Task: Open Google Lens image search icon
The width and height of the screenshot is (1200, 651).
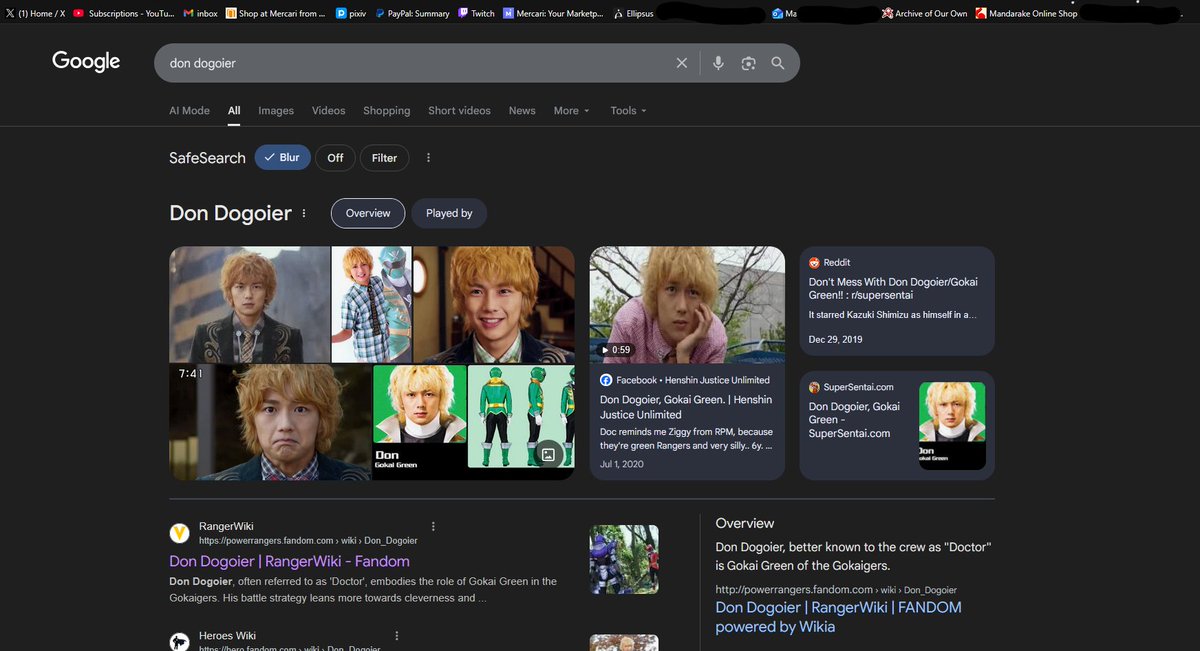Action: (748, 63)
